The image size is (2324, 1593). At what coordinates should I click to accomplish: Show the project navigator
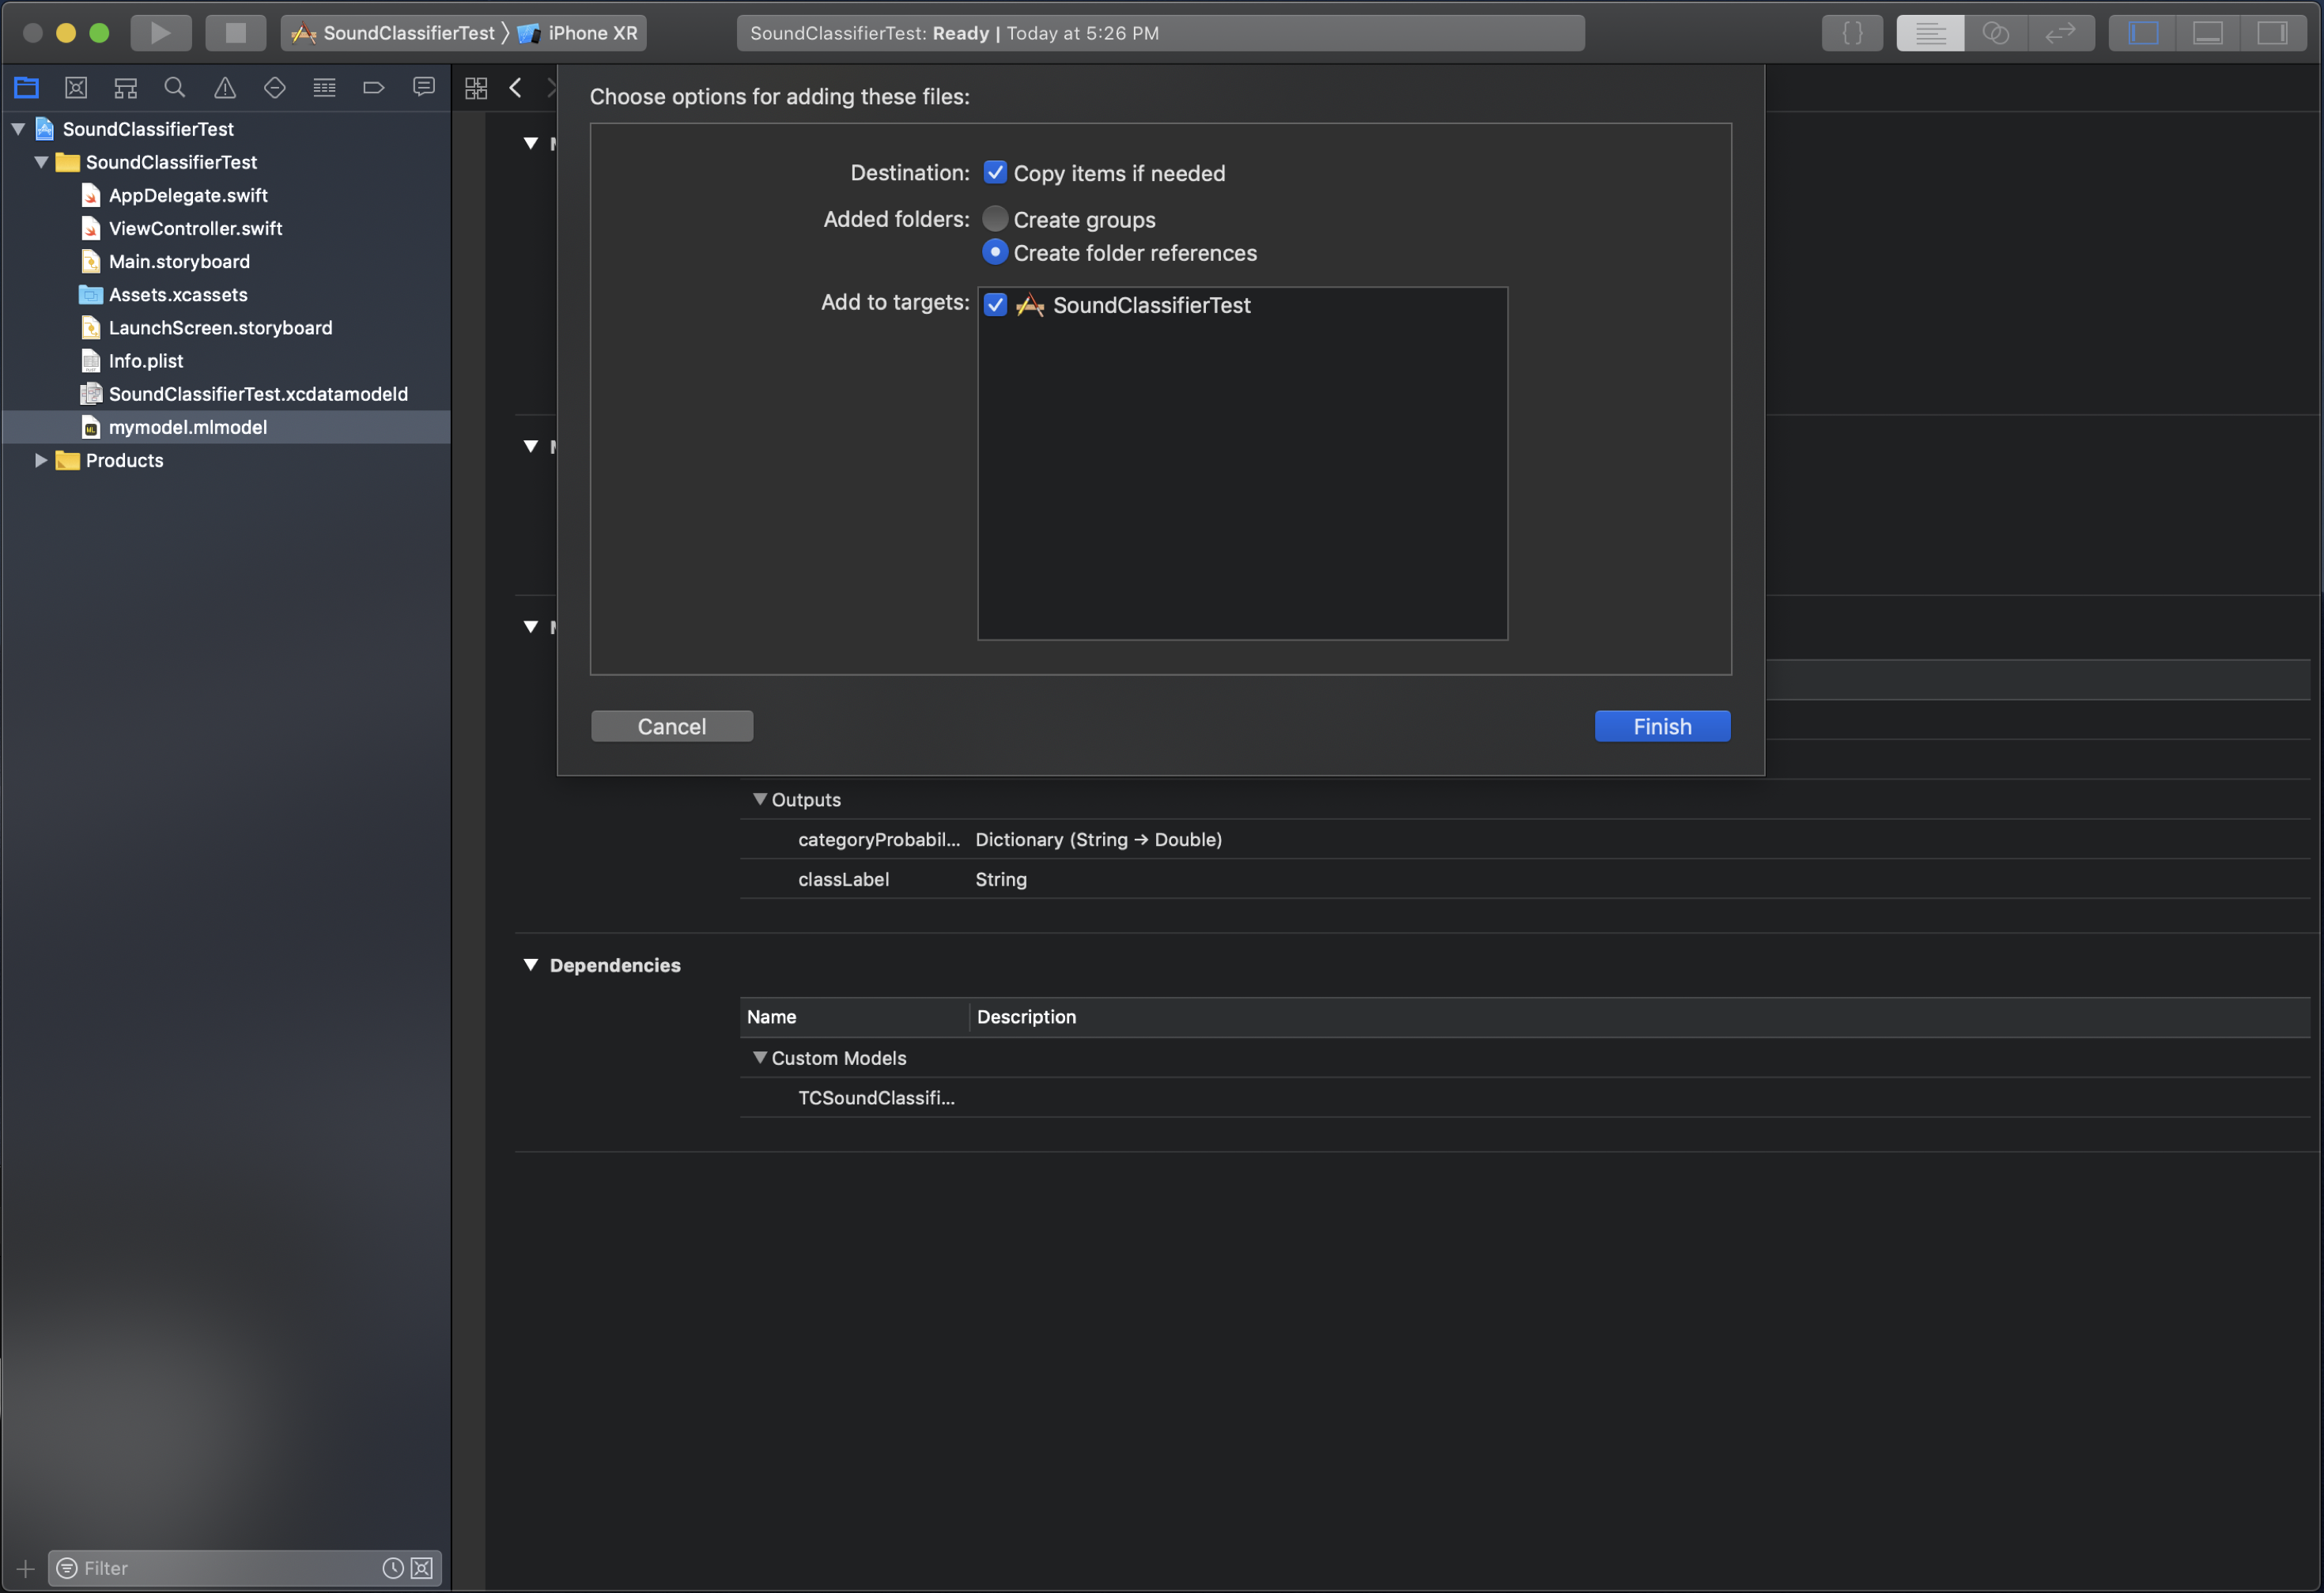[26, 88]
